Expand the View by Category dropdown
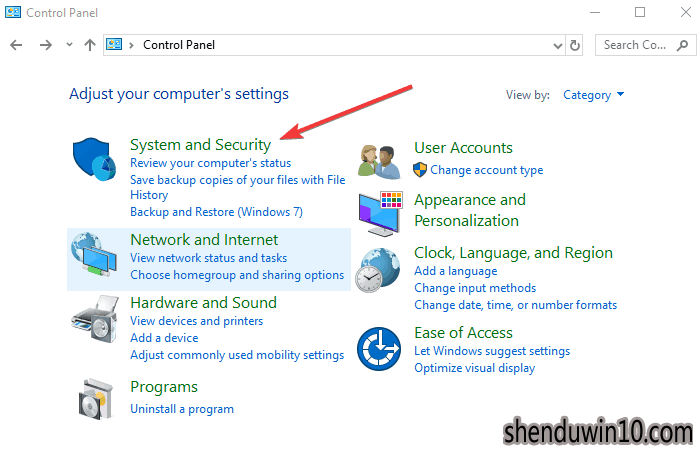The height and width of the screenshot is (458, 698). (593, 95)
